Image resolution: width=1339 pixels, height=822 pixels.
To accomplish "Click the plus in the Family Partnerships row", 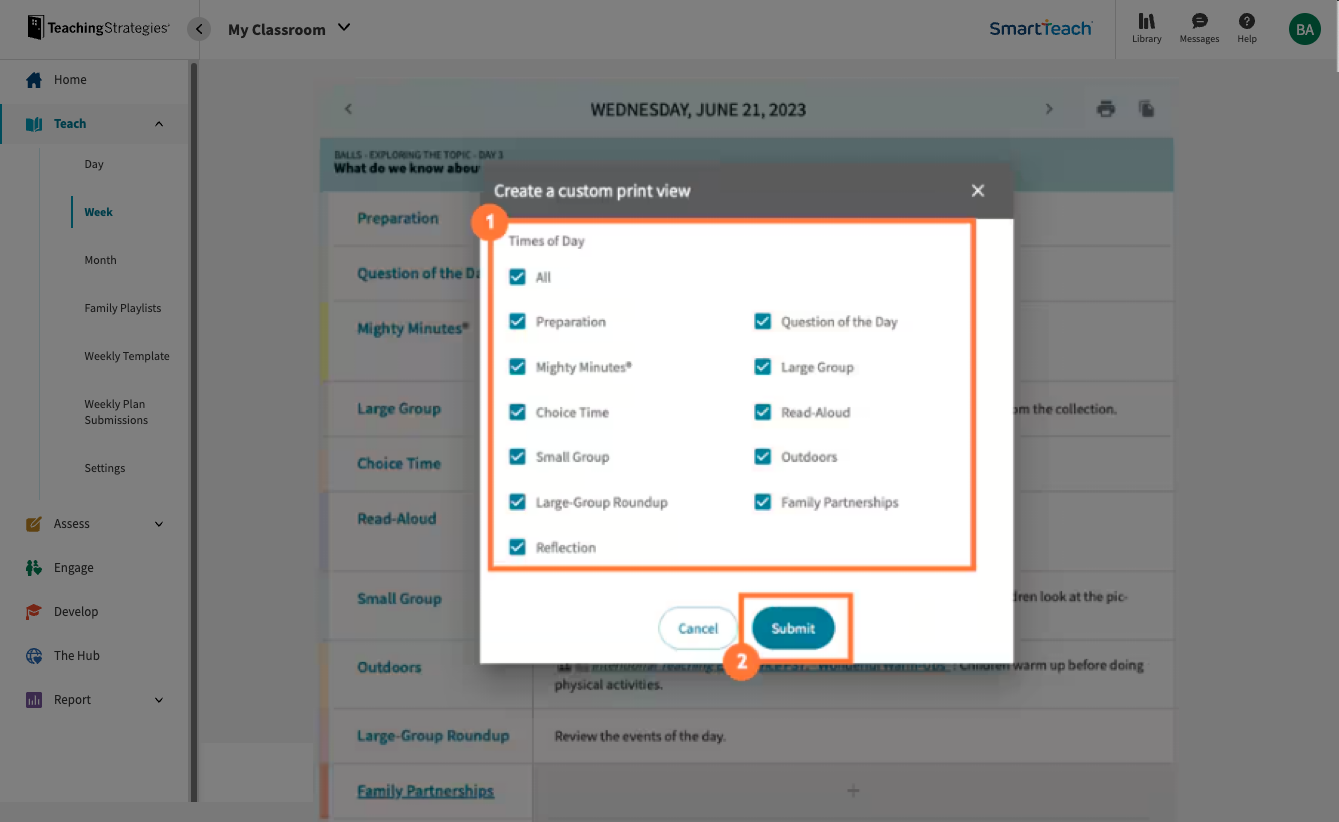I will click(852, 790).
